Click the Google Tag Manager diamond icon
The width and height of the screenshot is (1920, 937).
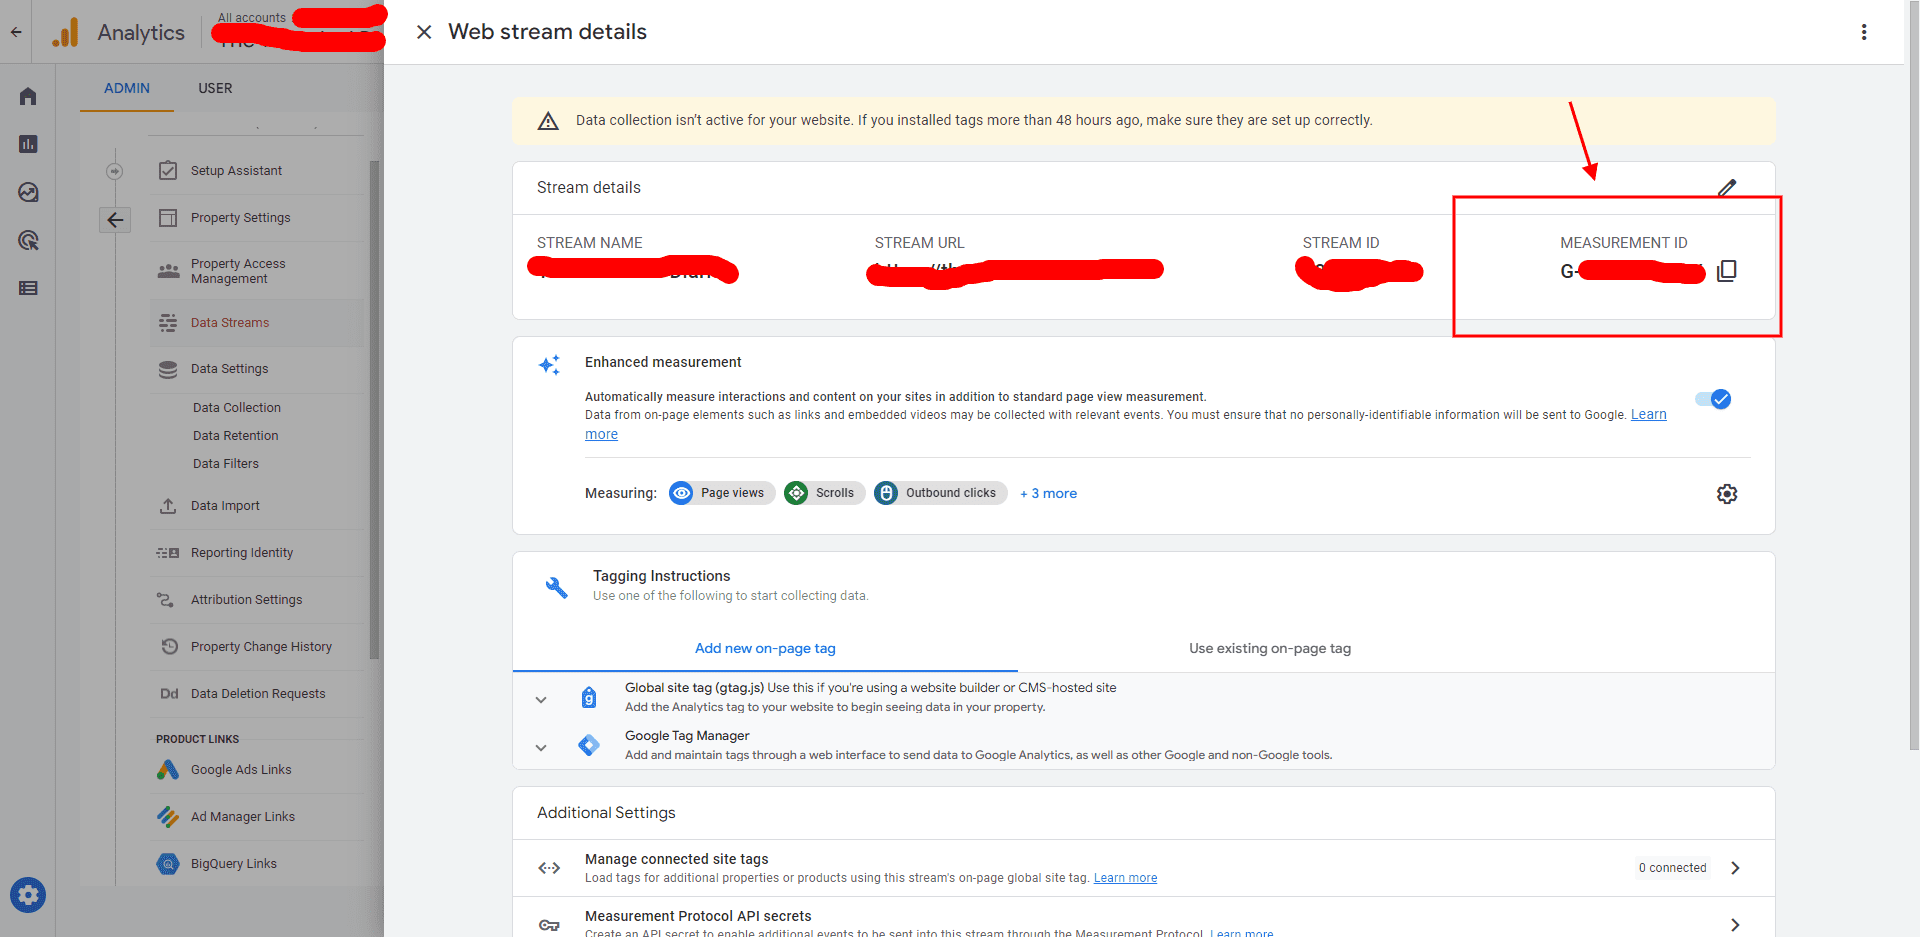[x=589, y=745]
